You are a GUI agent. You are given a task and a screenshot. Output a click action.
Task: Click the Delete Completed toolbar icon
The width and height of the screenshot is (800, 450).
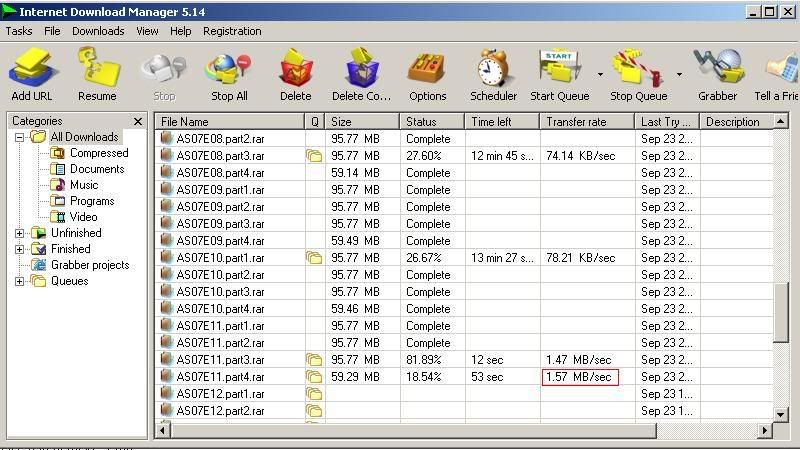click(x=361, y=71)
